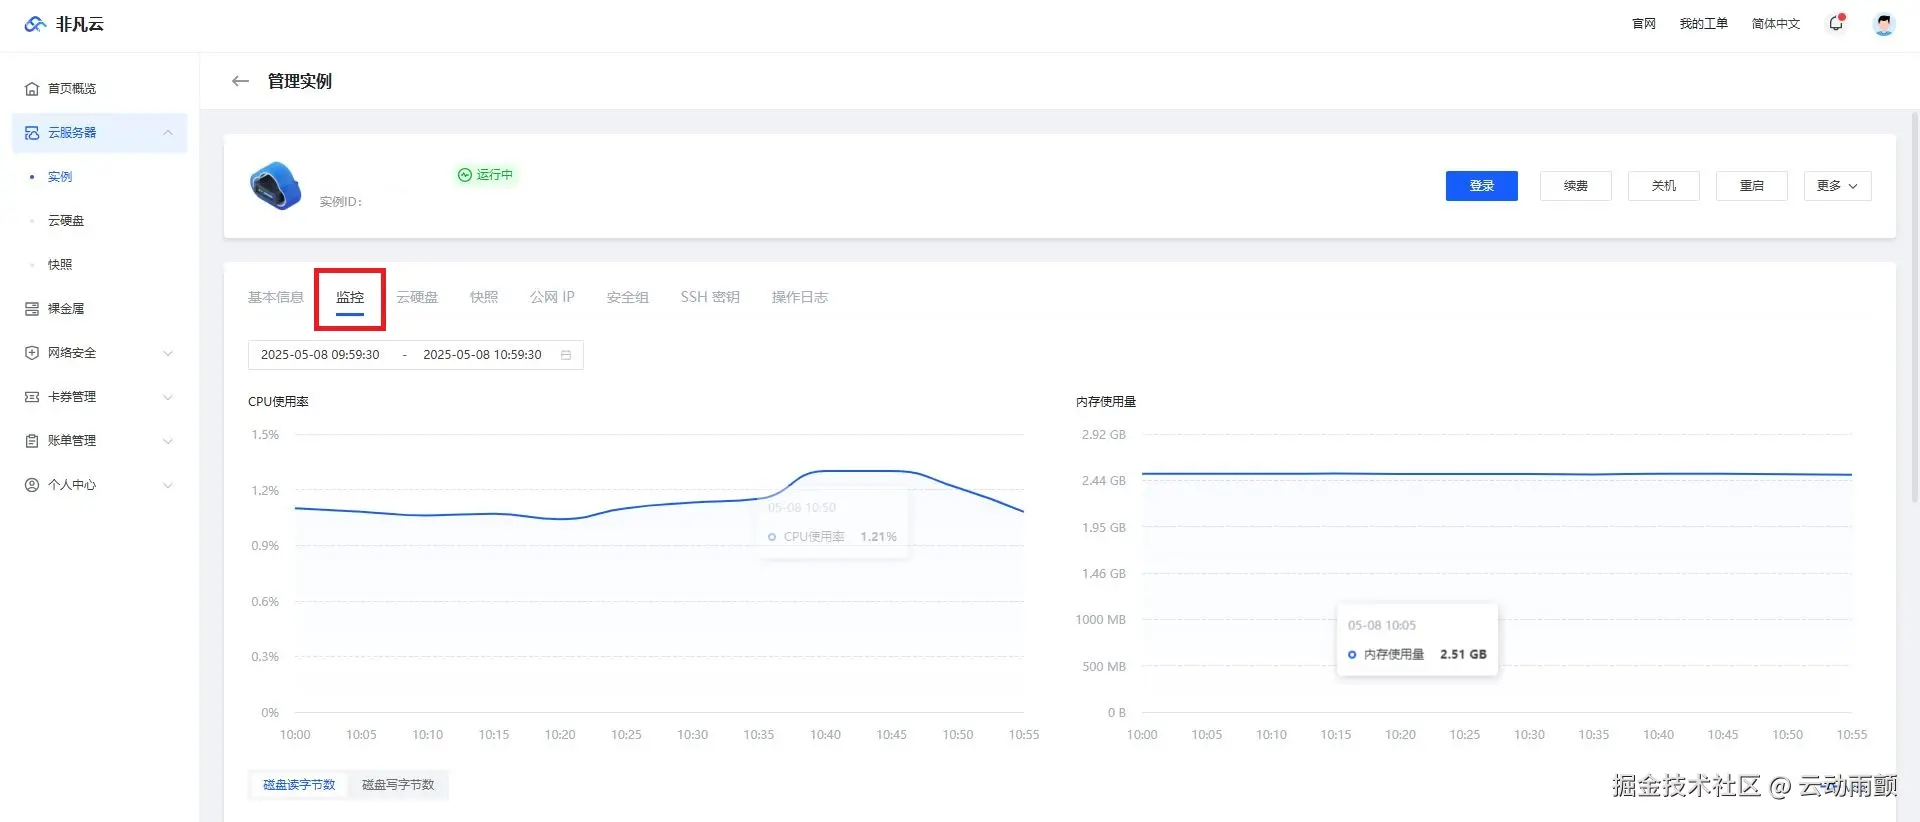Open the notification bell icon
Image resolution: width=1920 pixels, height=822 pixels.
[x=1835, y=24]
